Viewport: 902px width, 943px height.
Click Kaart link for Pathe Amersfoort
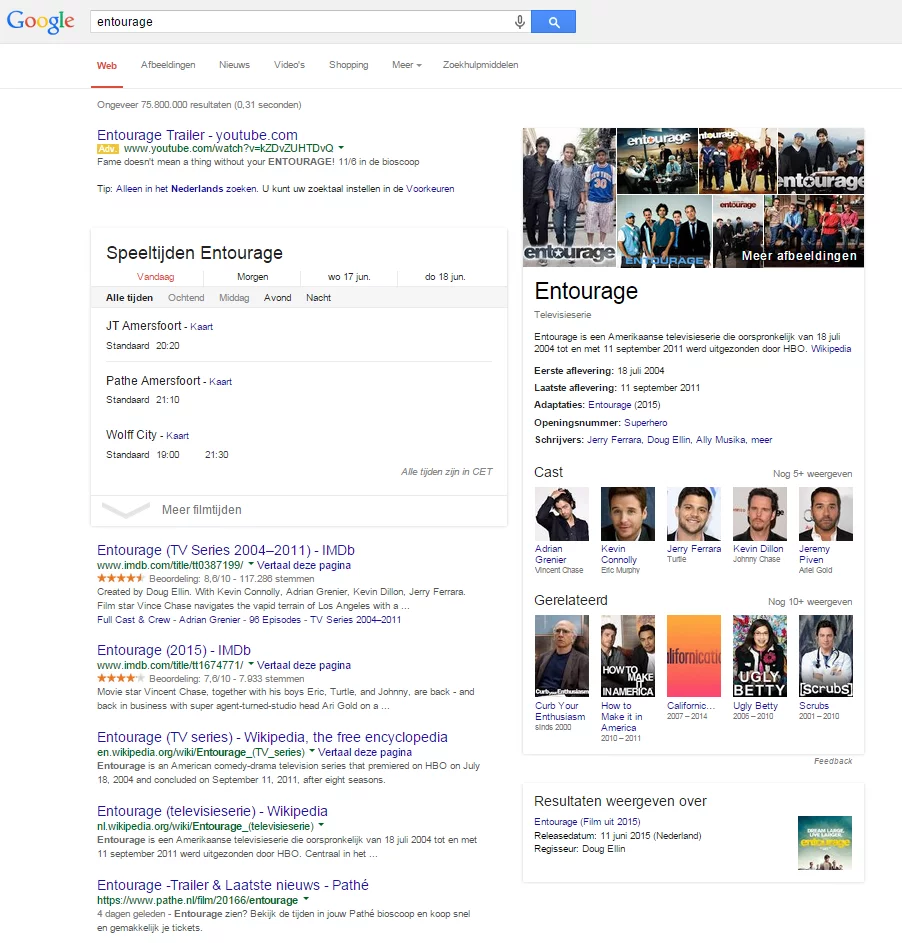click(220, 382)
